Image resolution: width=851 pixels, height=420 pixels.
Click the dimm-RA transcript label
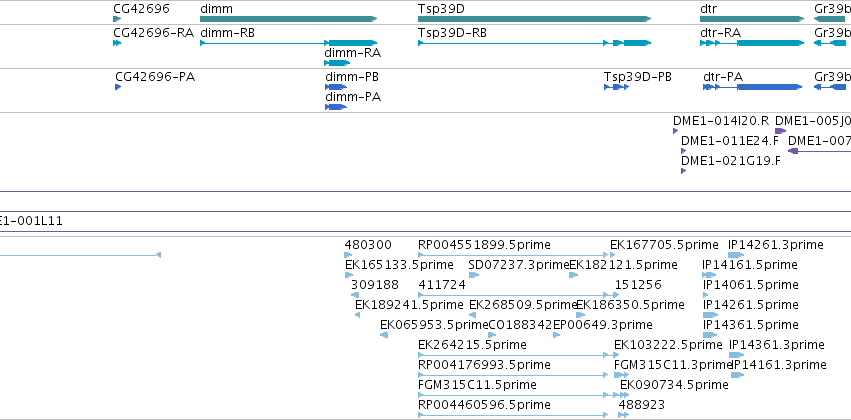pyautogui.click(x=353, y=53)
